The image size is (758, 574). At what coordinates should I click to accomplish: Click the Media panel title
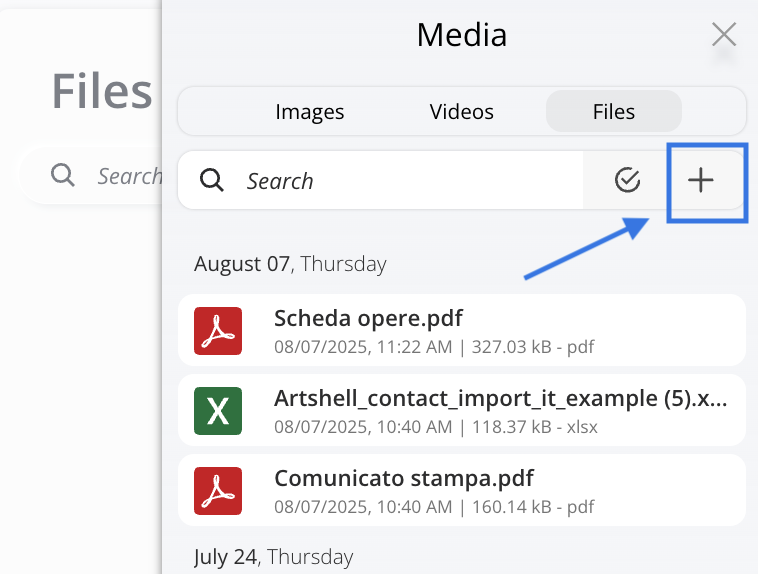point(462,35)
